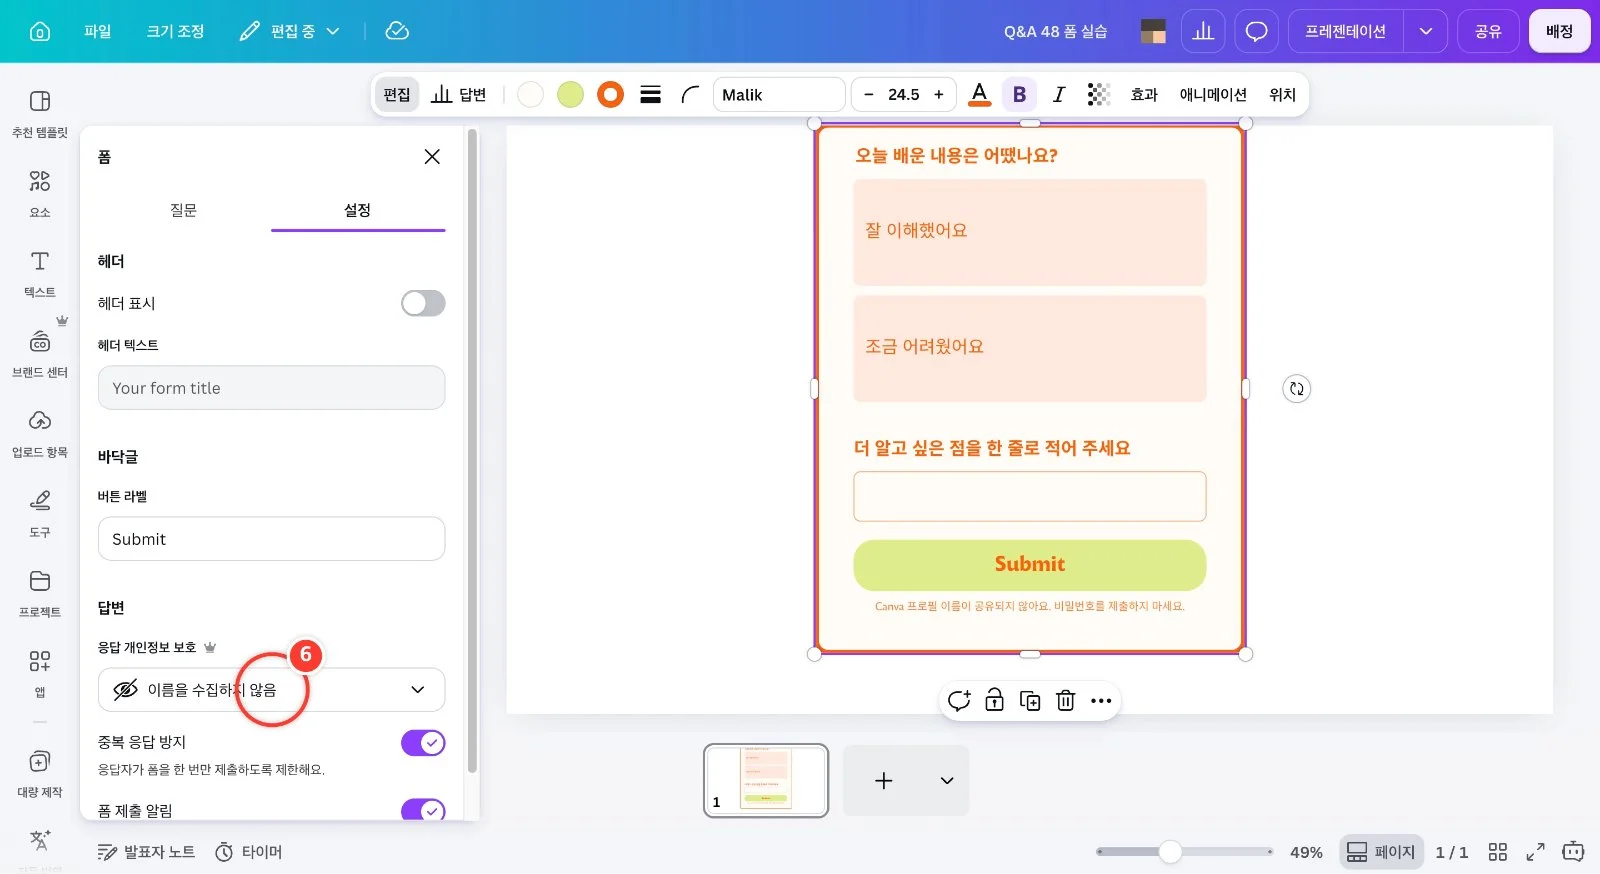Screen dimensions: 1600x874
Task: Switch to the Questions (질문) tab
Action: [x=183, y=210]
